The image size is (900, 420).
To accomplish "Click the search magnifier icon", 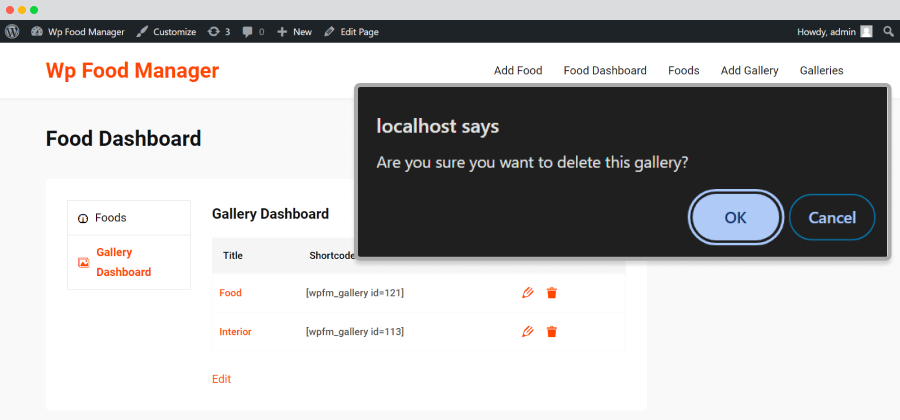I will coord(889,32).
